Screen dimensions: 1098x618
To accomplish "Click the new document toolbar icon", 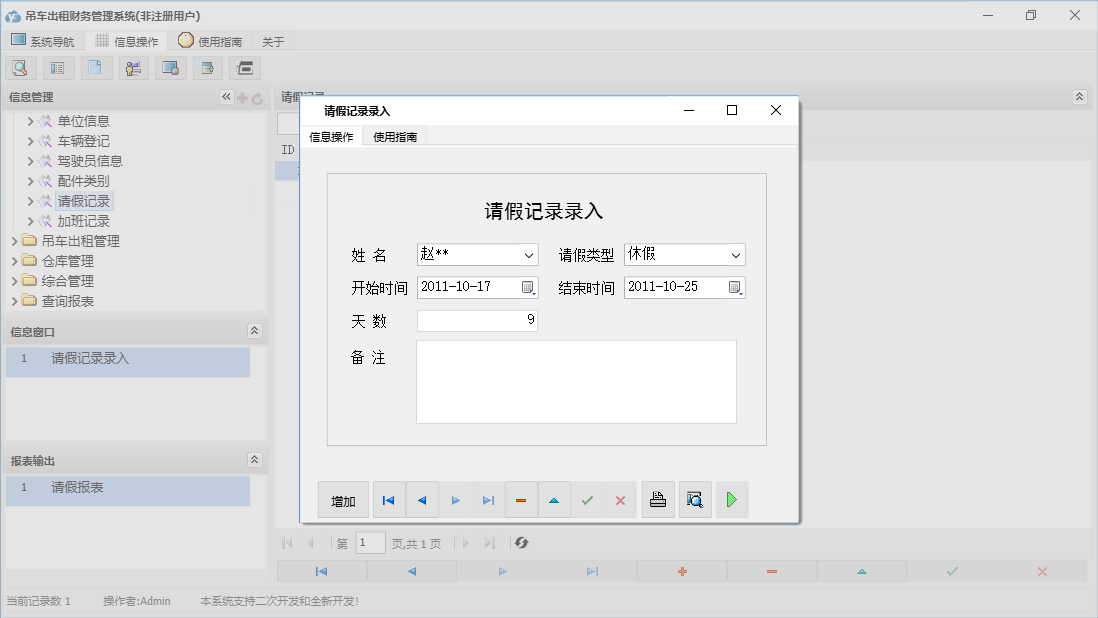I will click(x=95, y=67).
